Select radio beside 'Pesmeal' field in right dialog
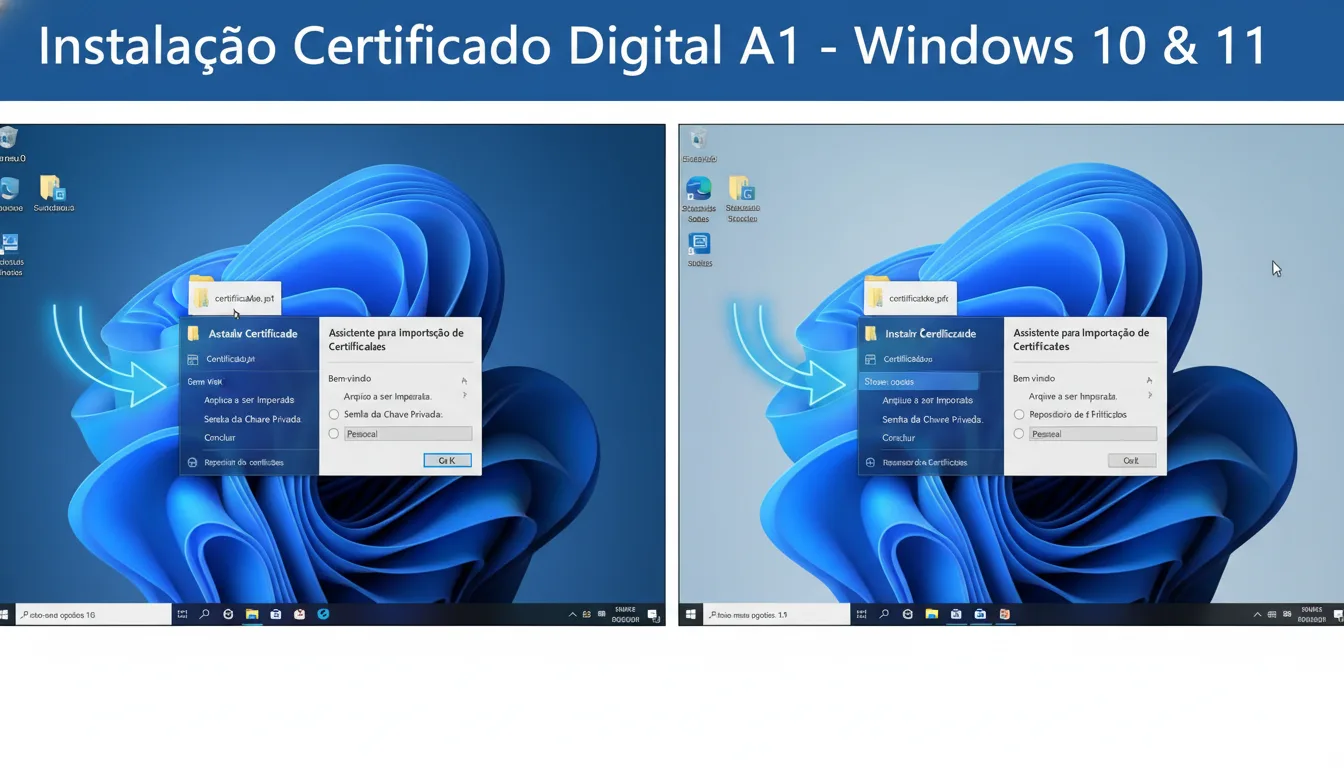The image size is (1344, 768). point(1019,434)
